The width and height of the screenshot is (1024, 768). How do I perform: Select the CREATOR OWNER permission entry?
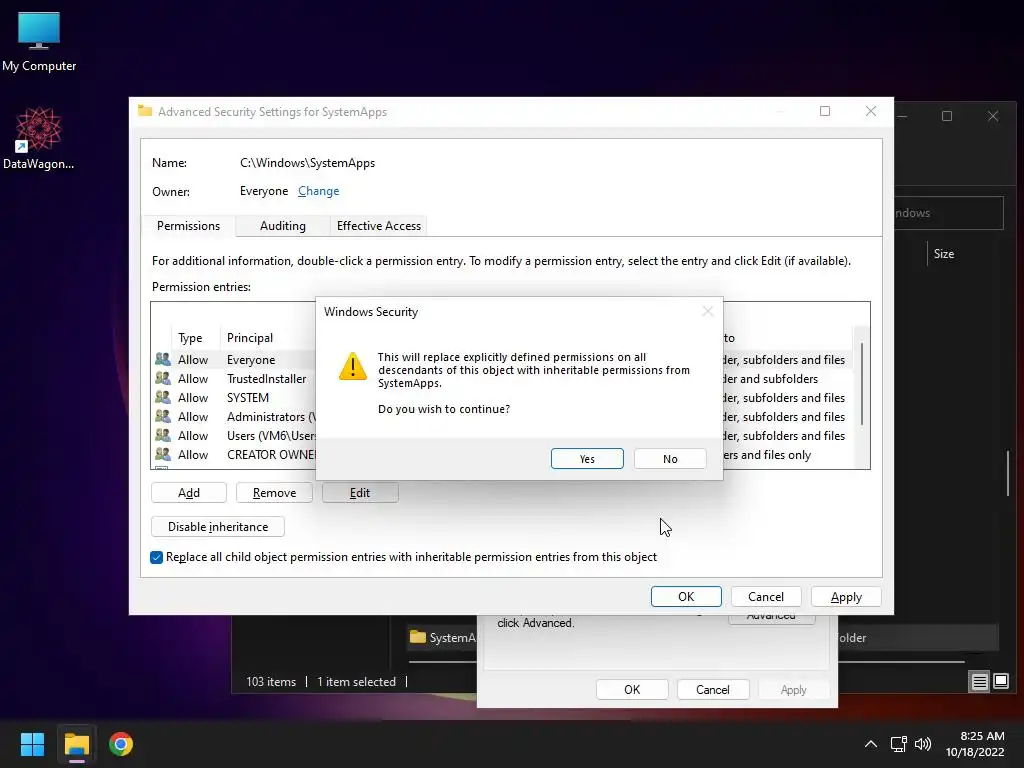pos(503,455)
